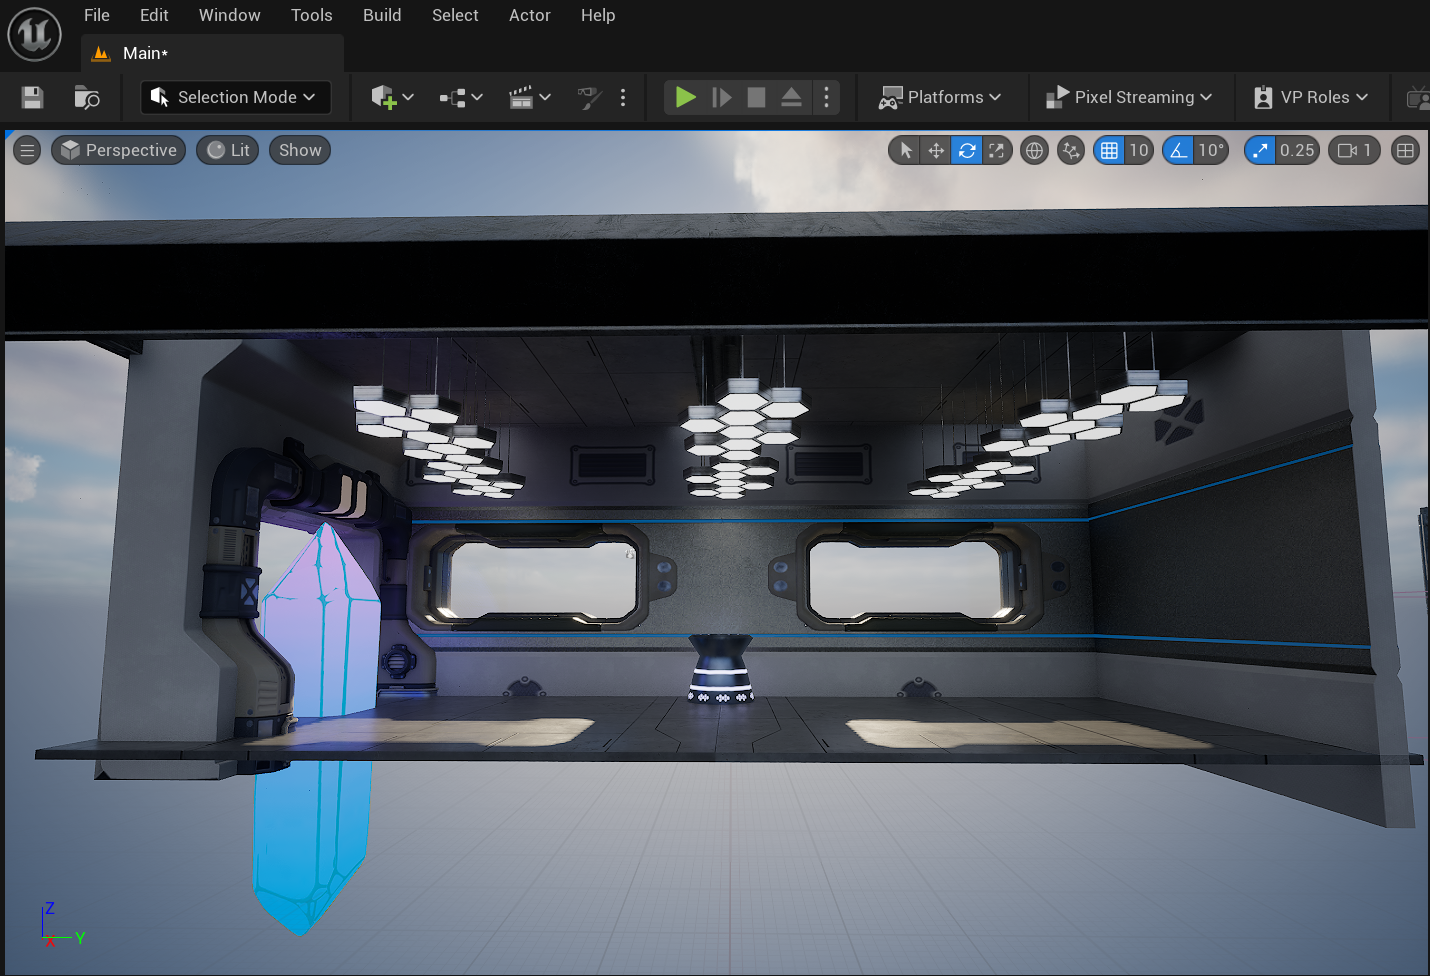Open the File menu
The width and height of the screenshot is (1430, 976).
tap(97, 15)
